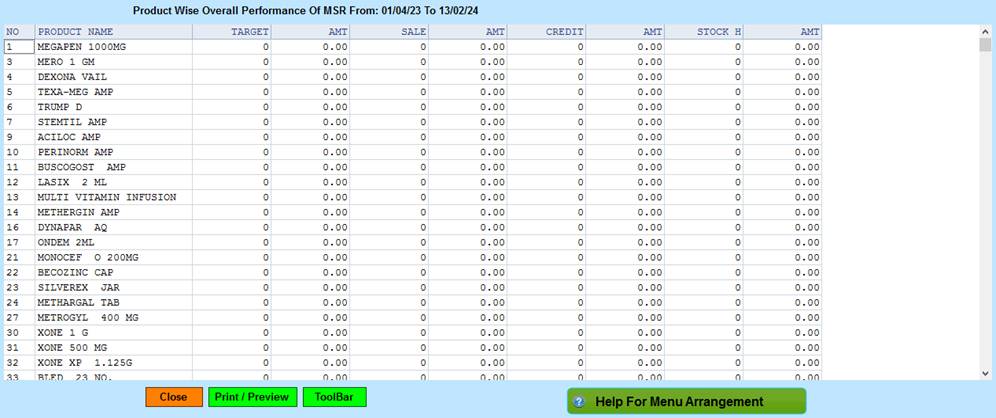Click the NO column header
Viewport: 996px width, 418px height.
pyautogui.click(x=13, y=32)
